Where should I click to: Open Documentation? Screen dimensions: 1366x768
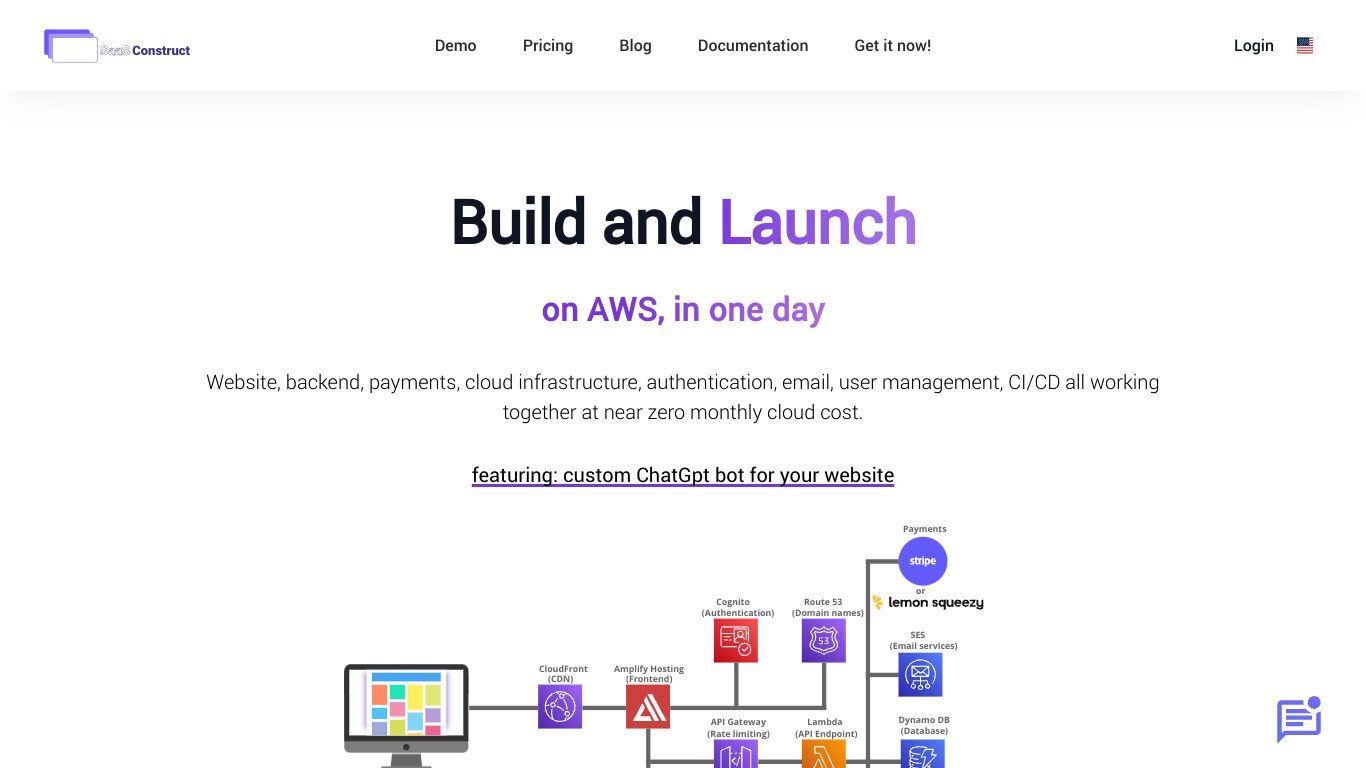click(x=753, y=46)
